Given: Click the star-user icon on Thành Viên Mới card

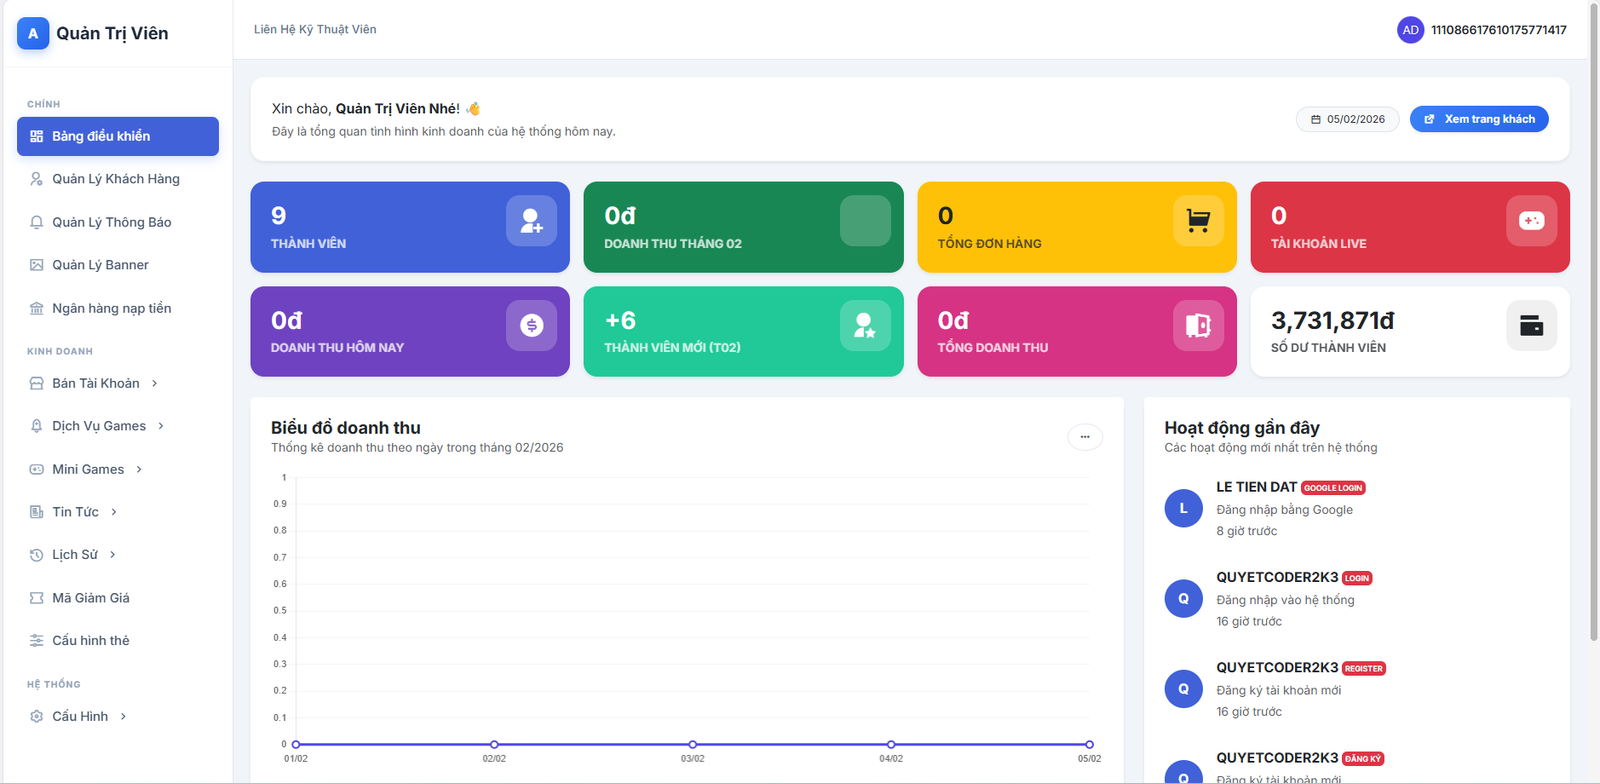Looking at the screenshot, I should (865, 325).
